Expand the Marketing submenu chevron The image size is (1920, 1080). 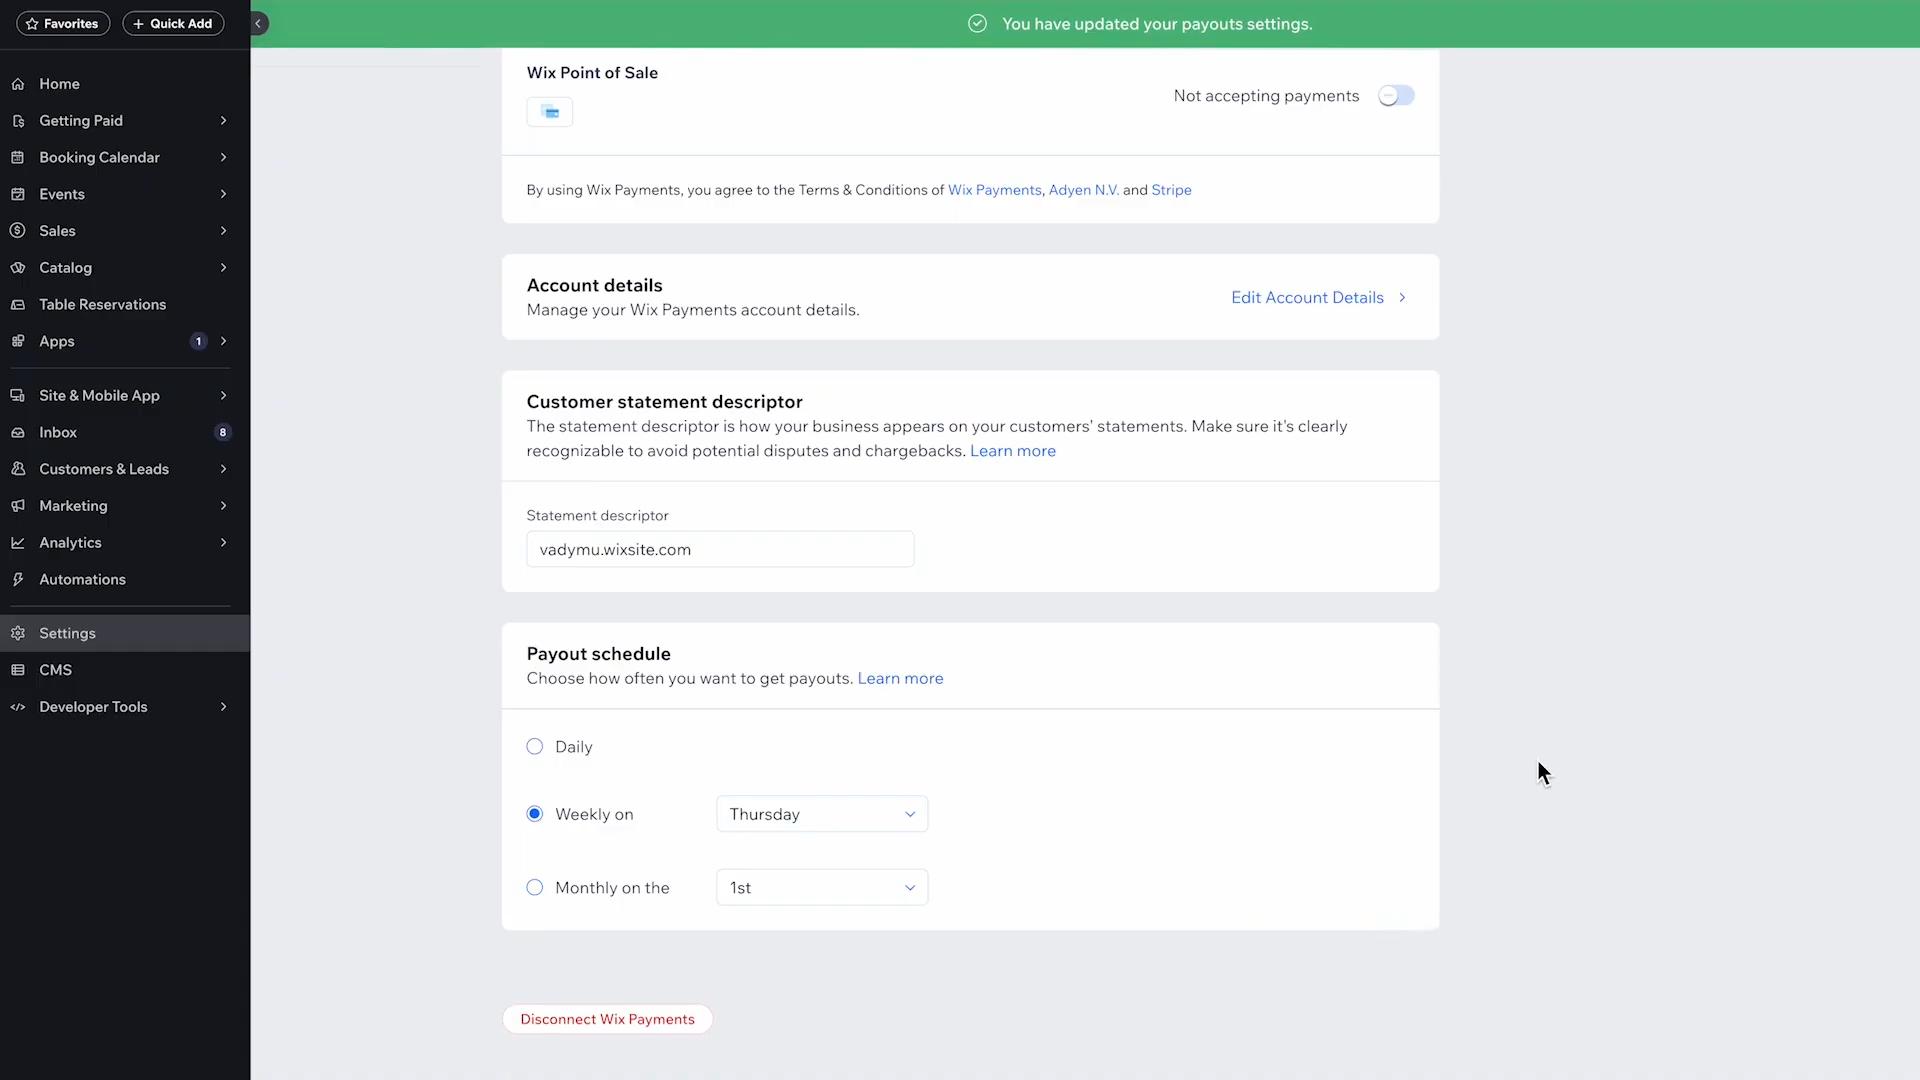(223, 506)
